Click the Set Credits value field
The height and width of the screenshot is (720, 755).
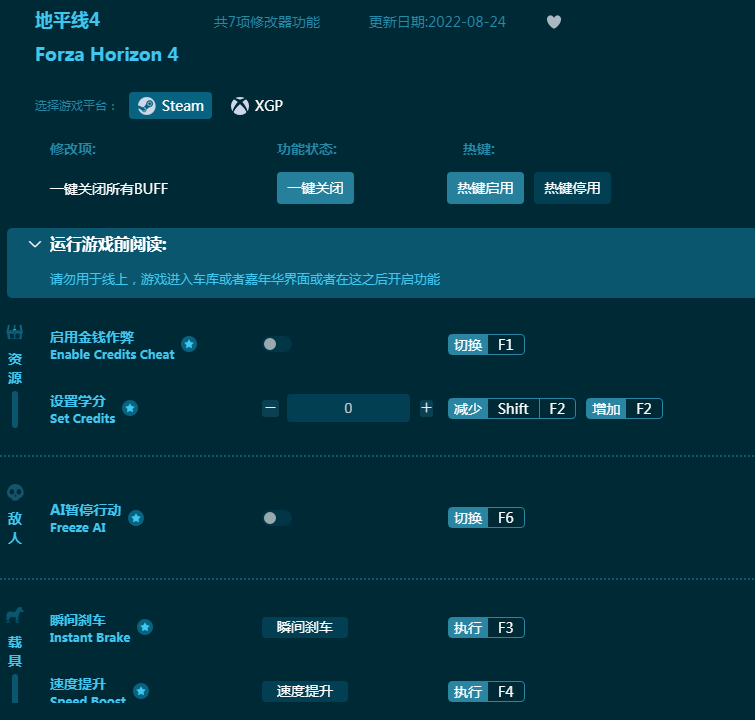[348, 408]
